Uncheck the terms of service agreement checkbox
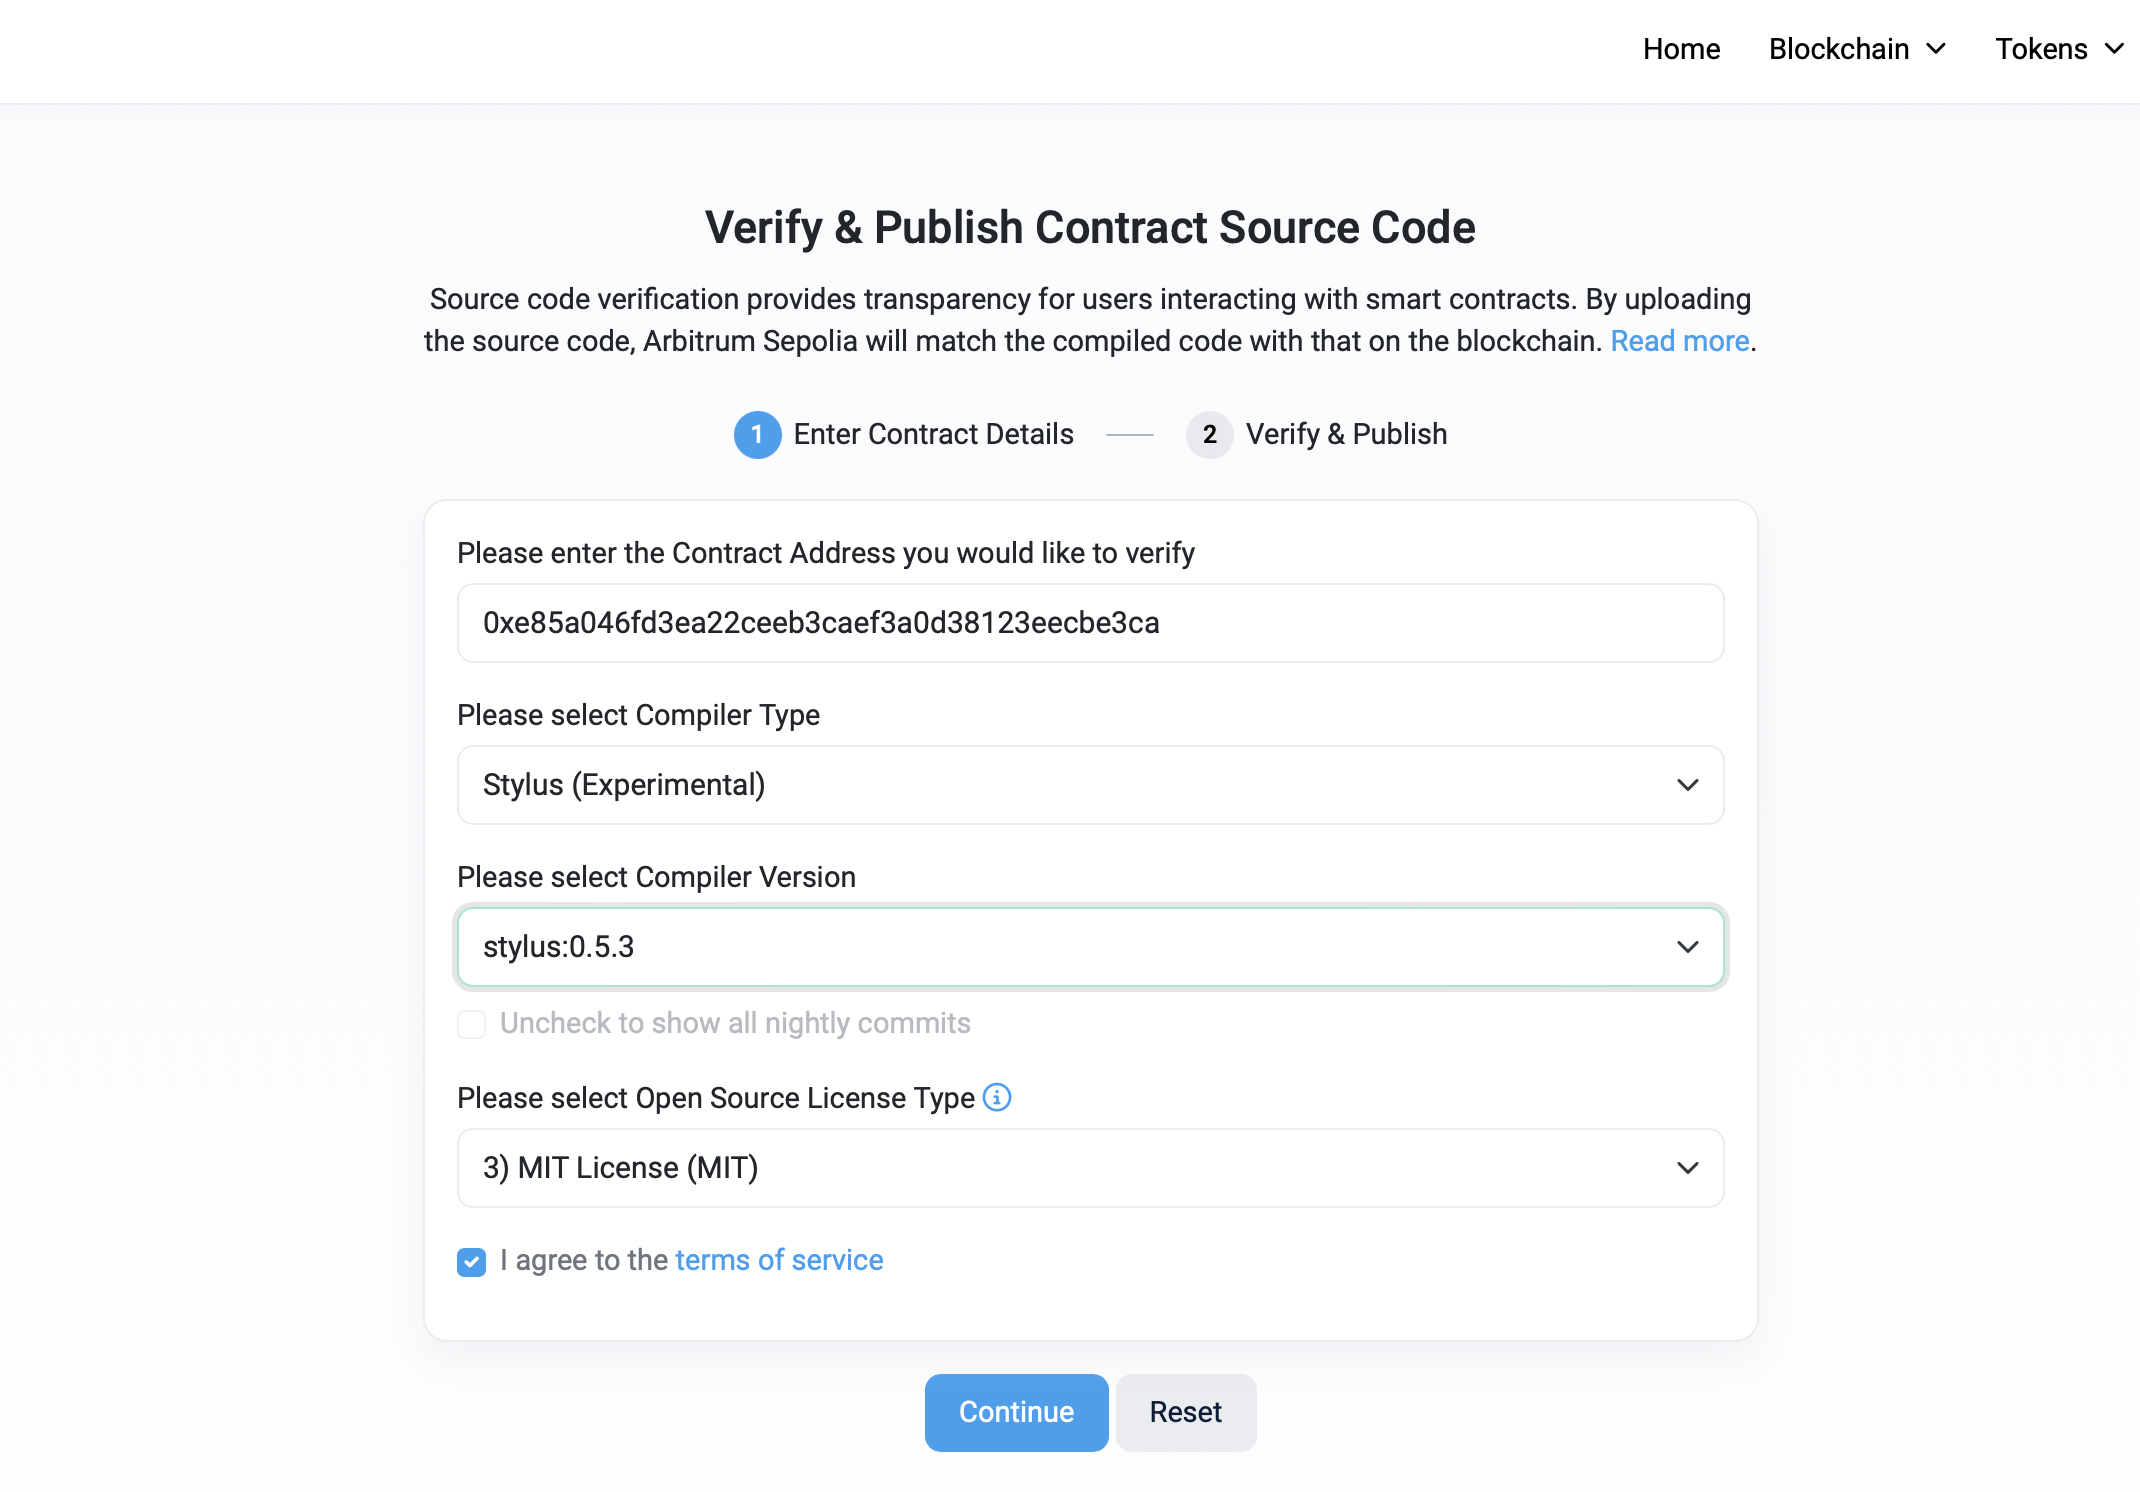Viewport: 2140px width, 1492px height. (470, 1262)
